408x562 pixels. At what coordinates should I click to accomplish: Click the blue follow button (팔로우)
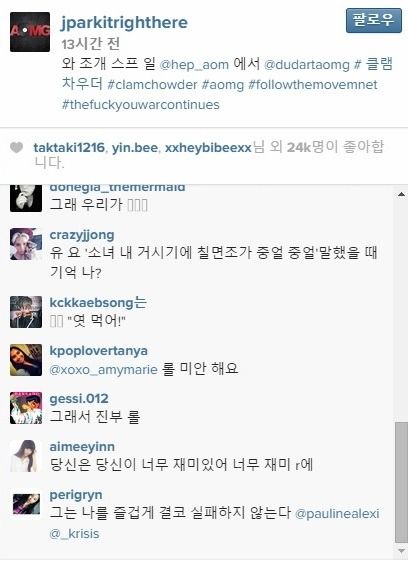pos(374,20)
